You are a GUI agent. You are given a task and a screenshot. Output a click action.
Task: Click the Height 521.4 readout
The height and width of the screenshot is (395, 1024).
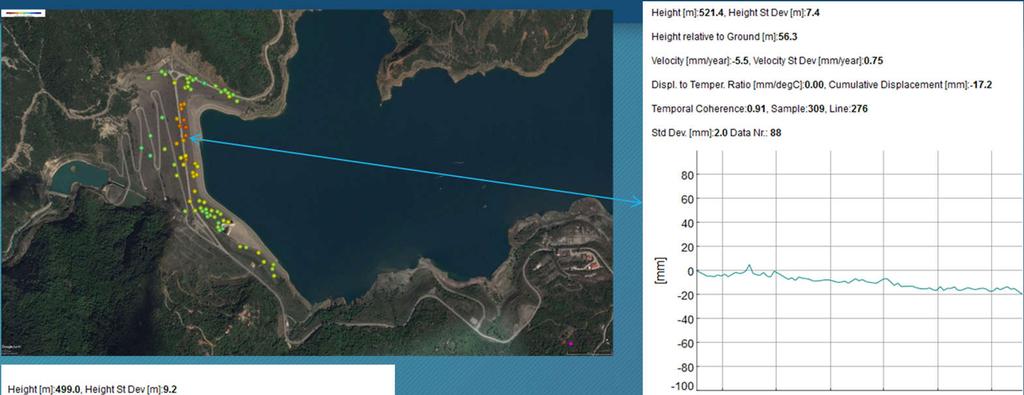(x=686, y=12)
